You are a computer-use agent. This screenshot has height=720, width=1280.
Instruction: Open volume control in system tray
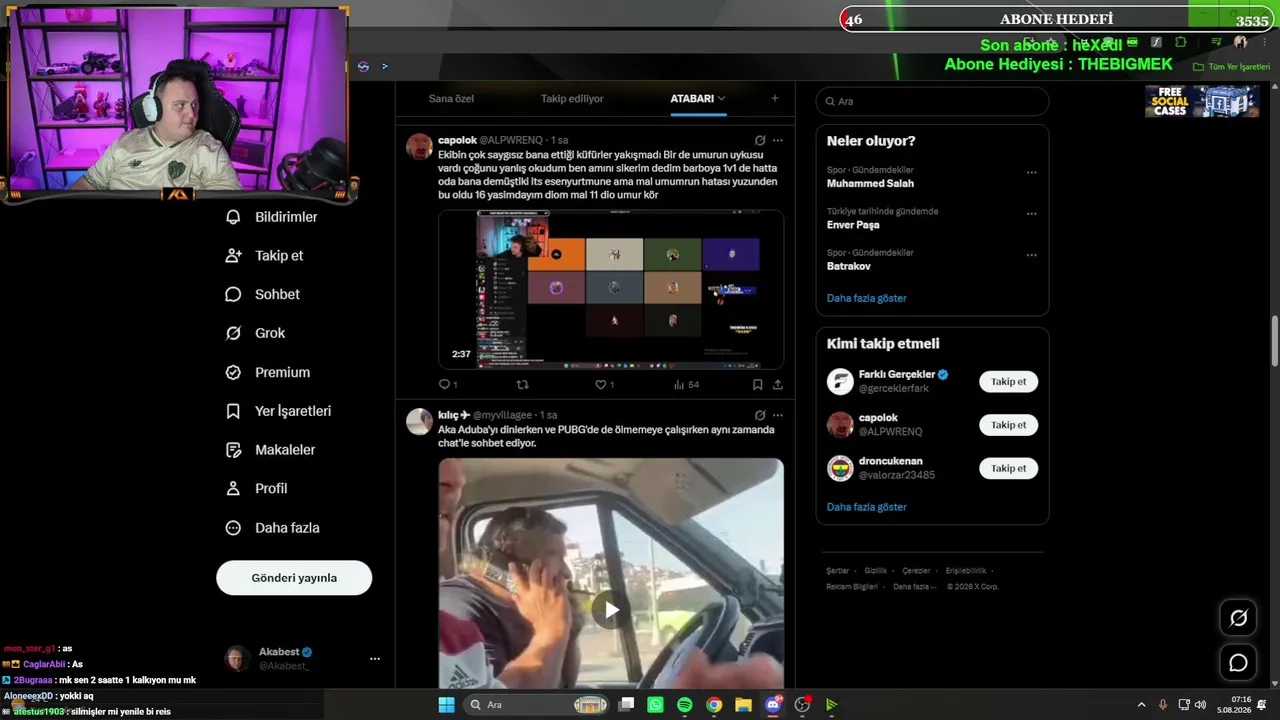(1200, 705)
